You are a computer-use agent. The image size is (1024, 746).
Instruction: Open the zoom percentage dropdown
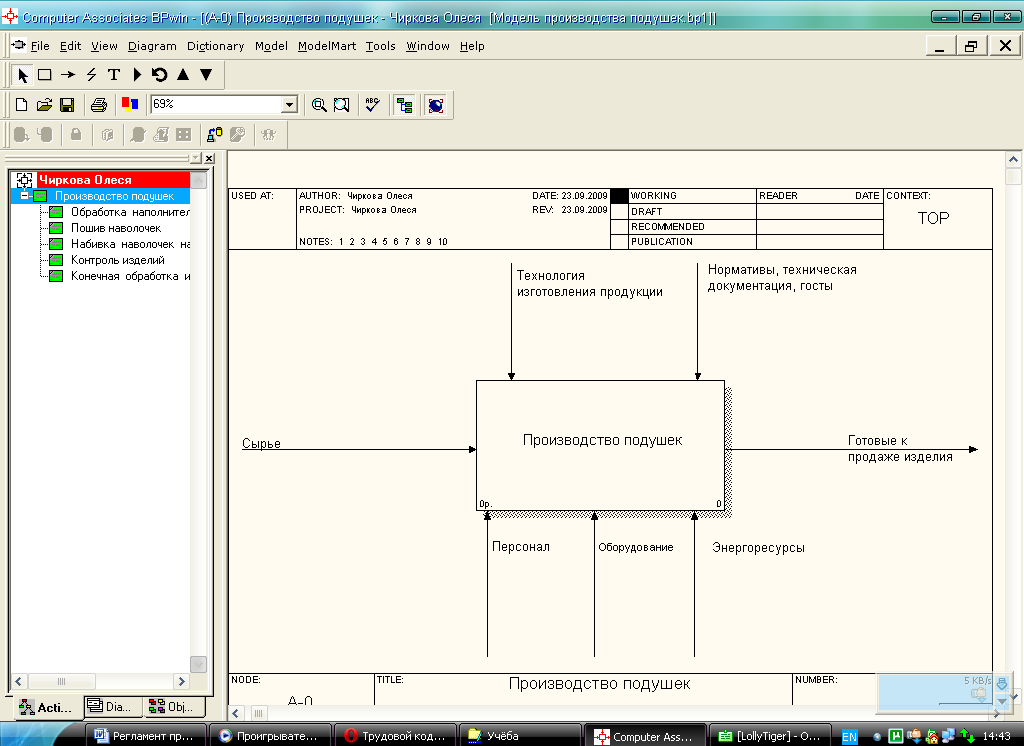coord(290,105)
